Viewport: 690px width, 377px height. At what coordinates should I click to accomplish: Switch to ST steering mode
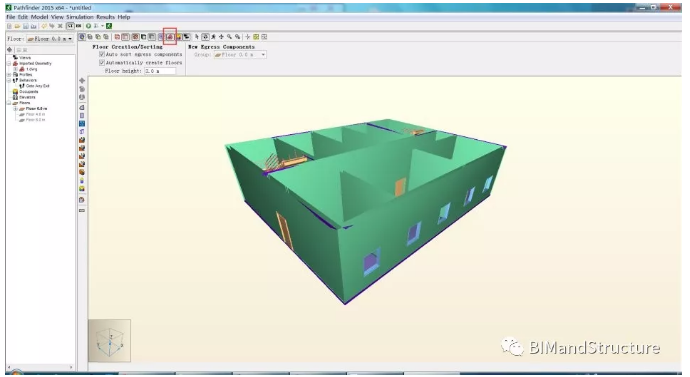tap(70, 26)
